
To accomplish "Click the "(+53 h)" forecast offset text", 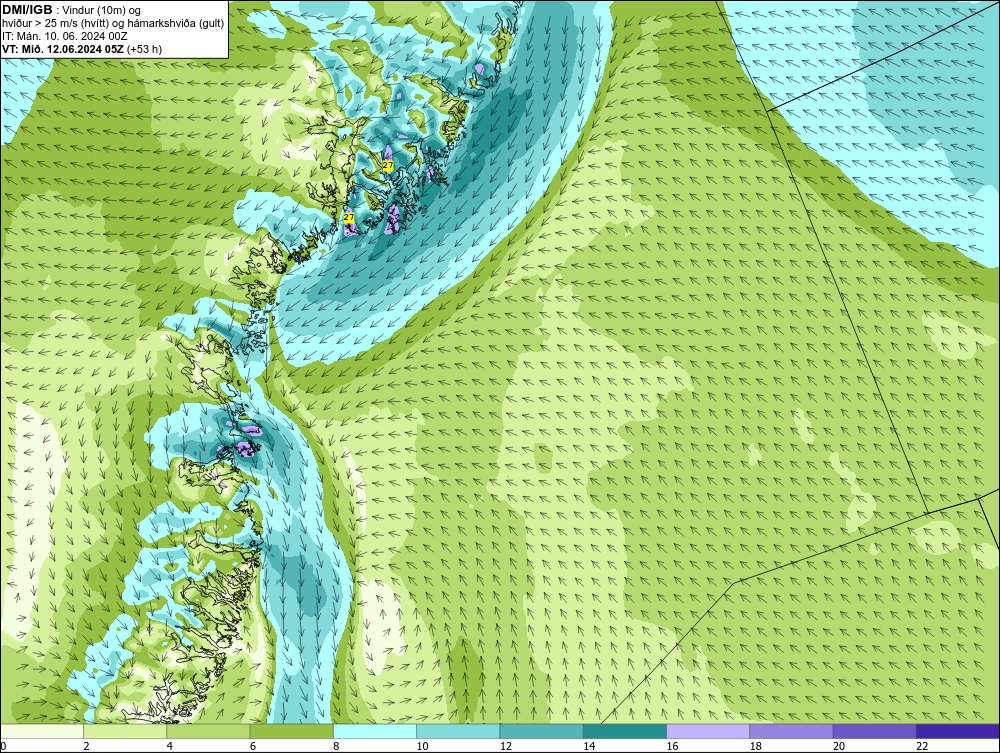I will 145,49.
